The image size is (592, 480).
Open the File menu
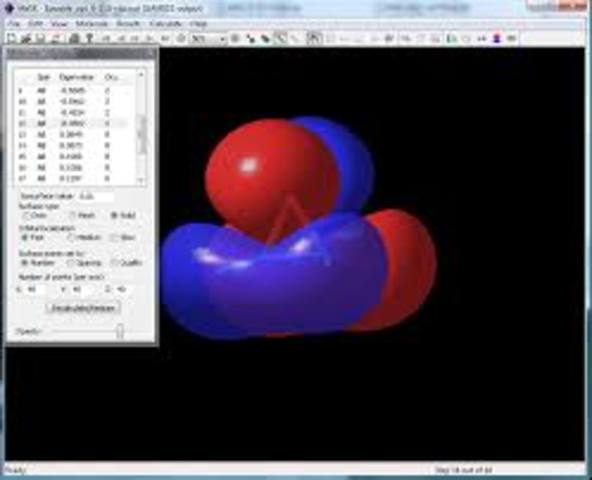tap(14, 24)
